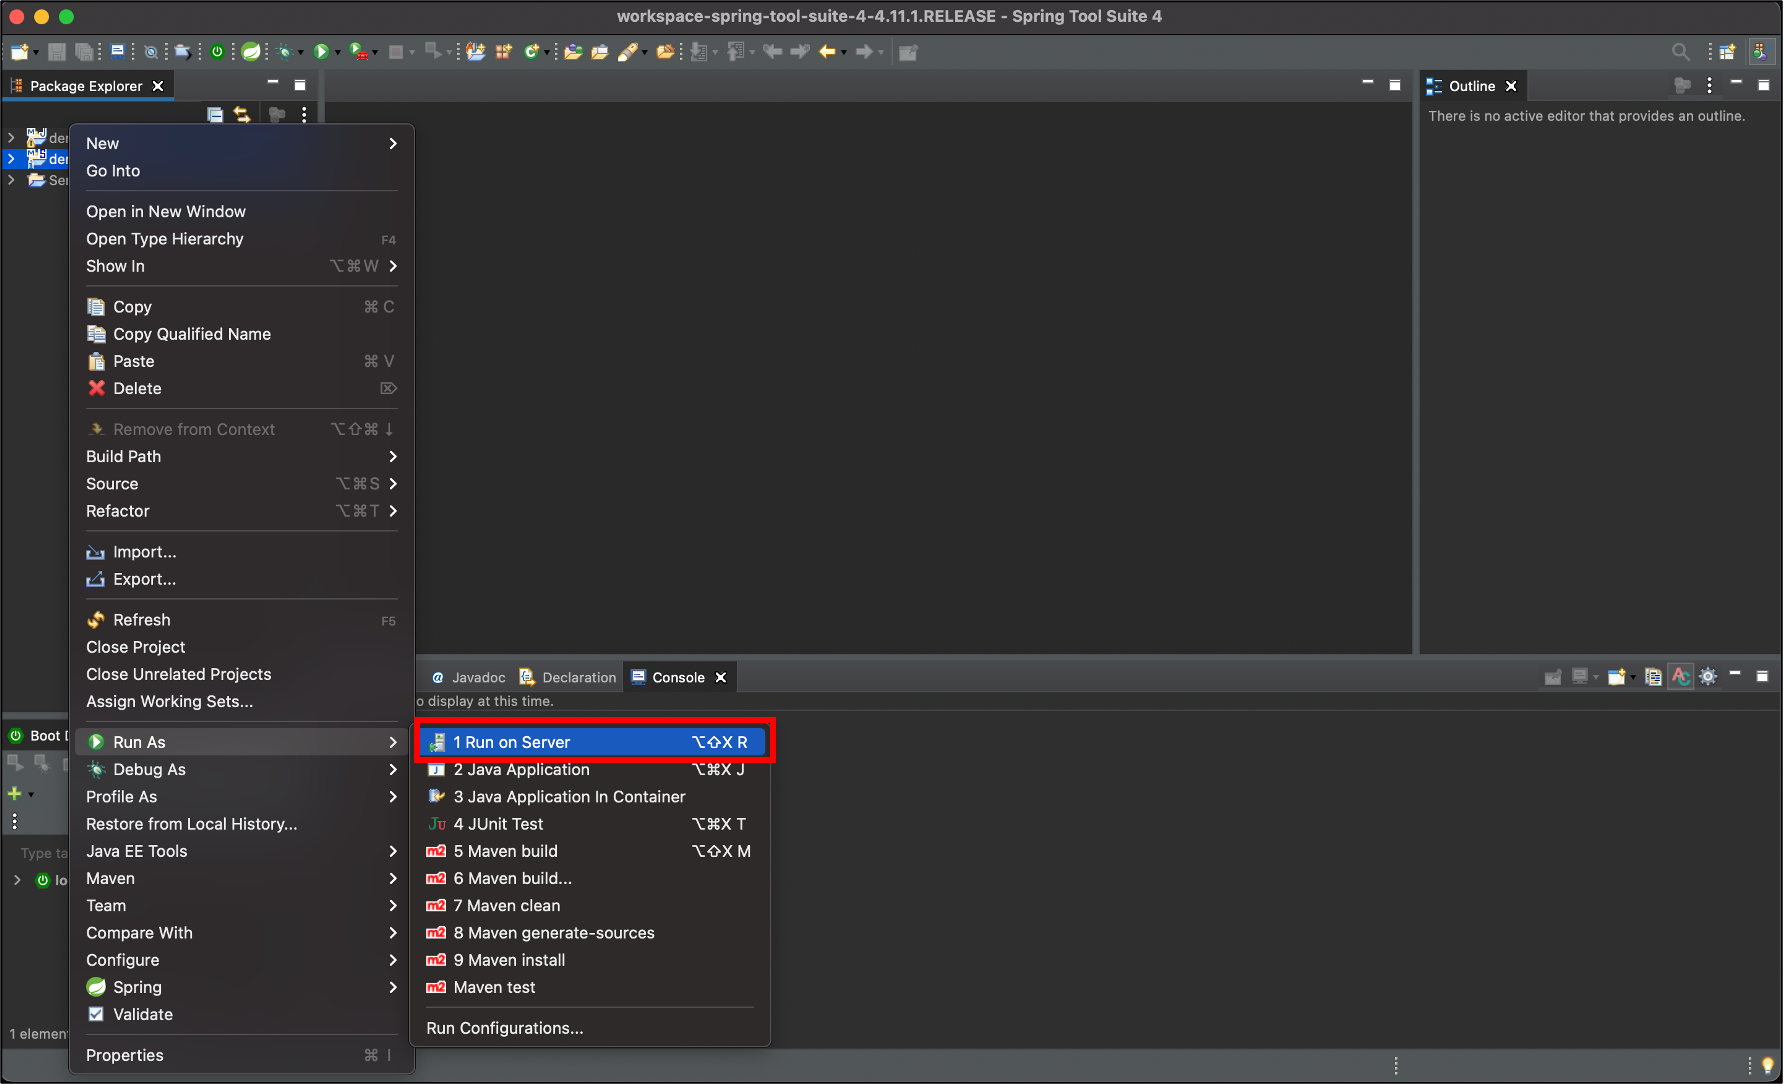Open dropdown arrow beside Debug toolbar icon

[300, 53]
